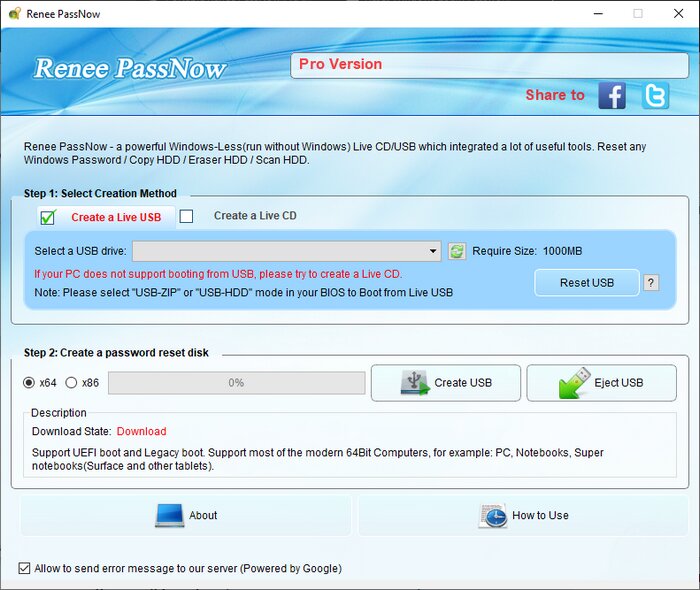Click the green Eject USB arrow icon
The width and height of the screenshot is (700, 590).
click(x=574, y=383)
